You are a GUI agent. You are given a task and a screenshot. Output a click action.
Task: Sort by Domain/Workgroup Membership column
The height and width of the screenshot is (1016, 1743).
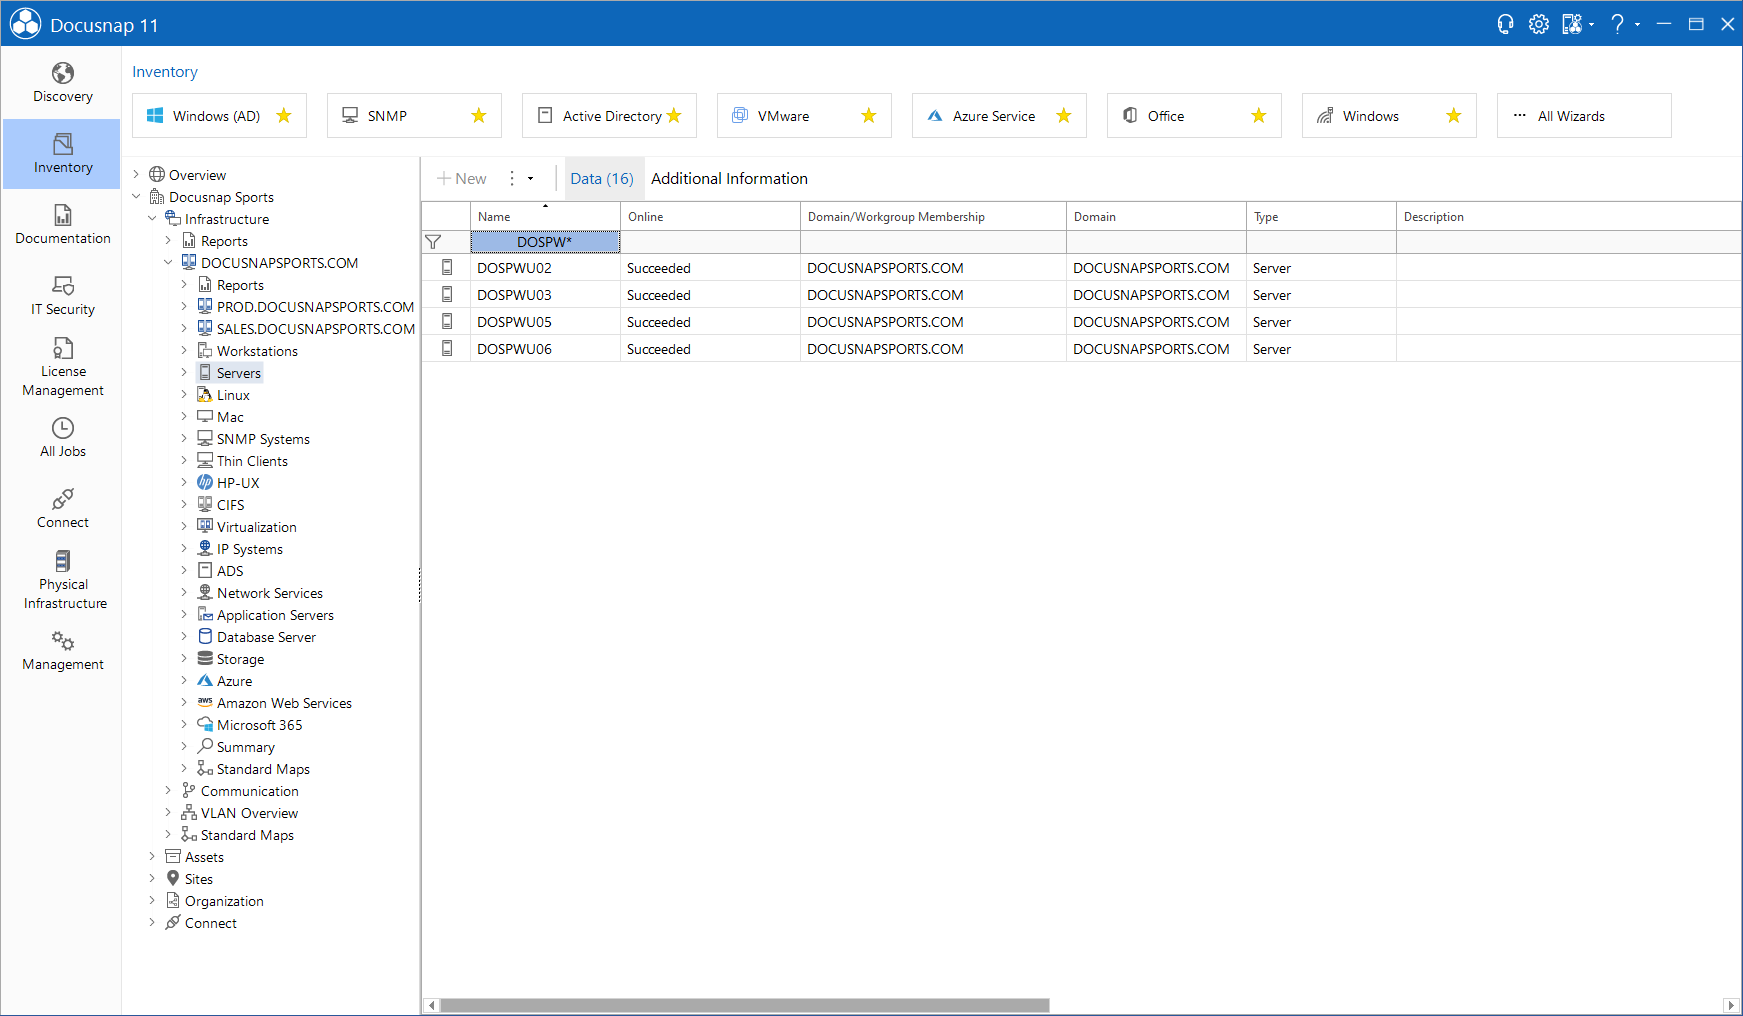933,216
